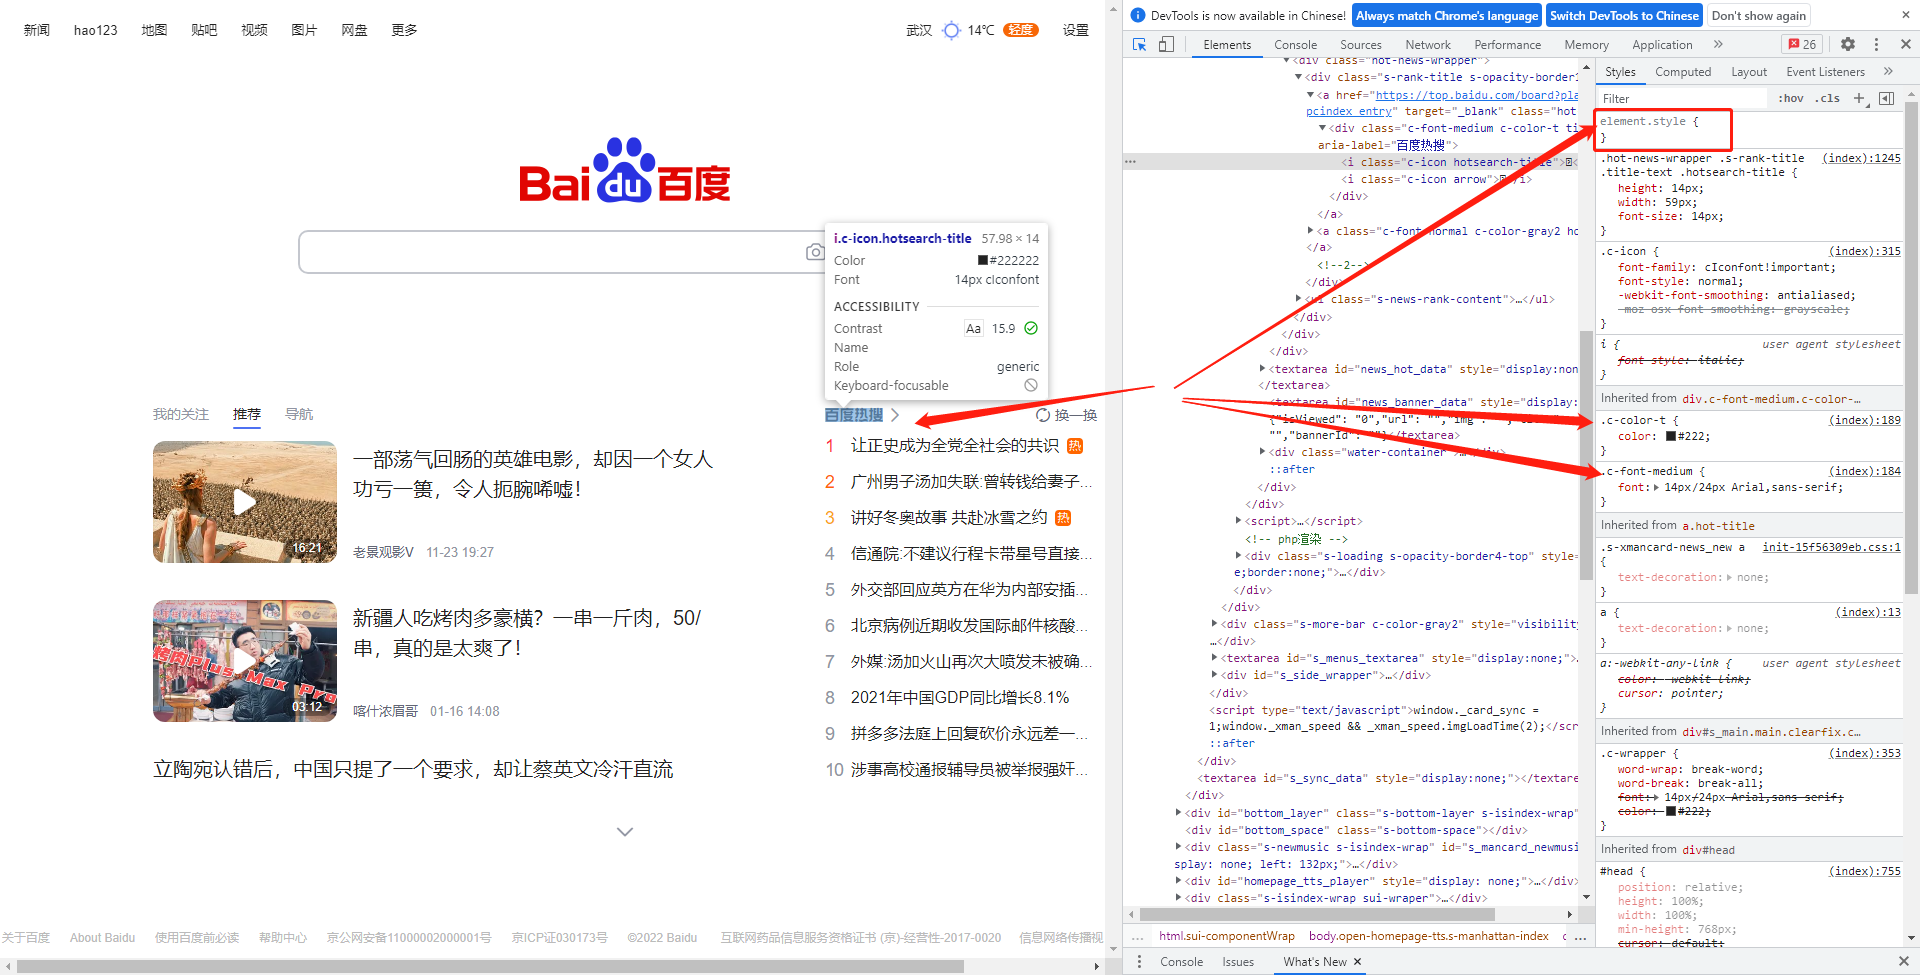Select the 导航 feed tab

[299, 414]
